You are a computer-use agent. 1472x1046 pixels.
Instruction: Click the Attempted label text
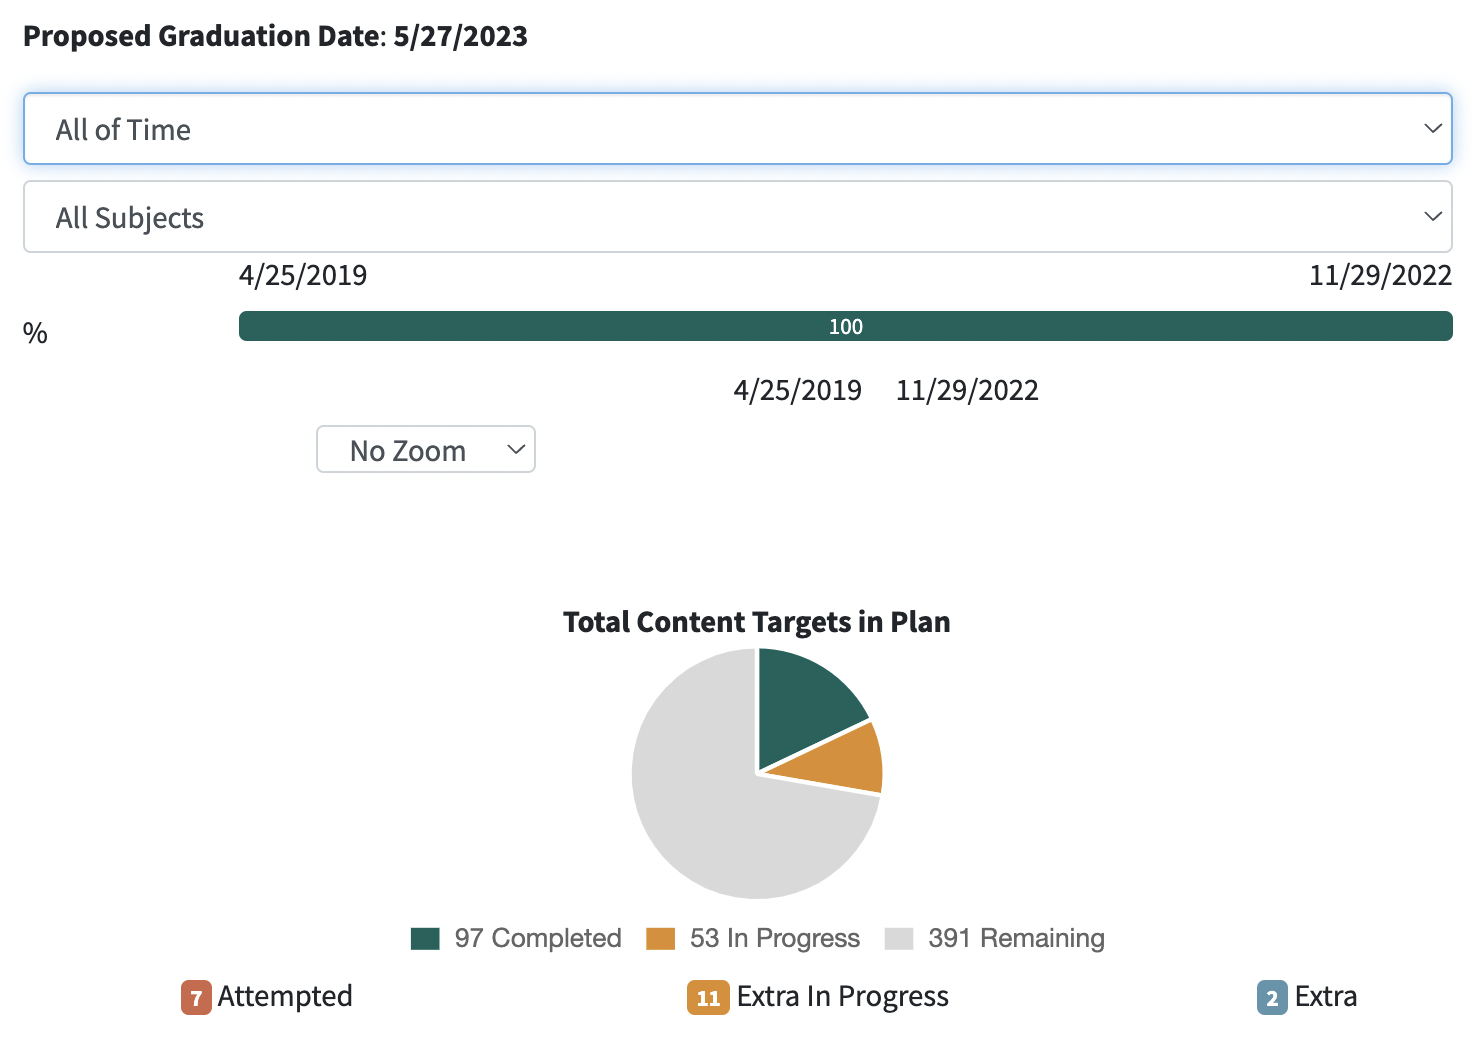click(285, 997)
